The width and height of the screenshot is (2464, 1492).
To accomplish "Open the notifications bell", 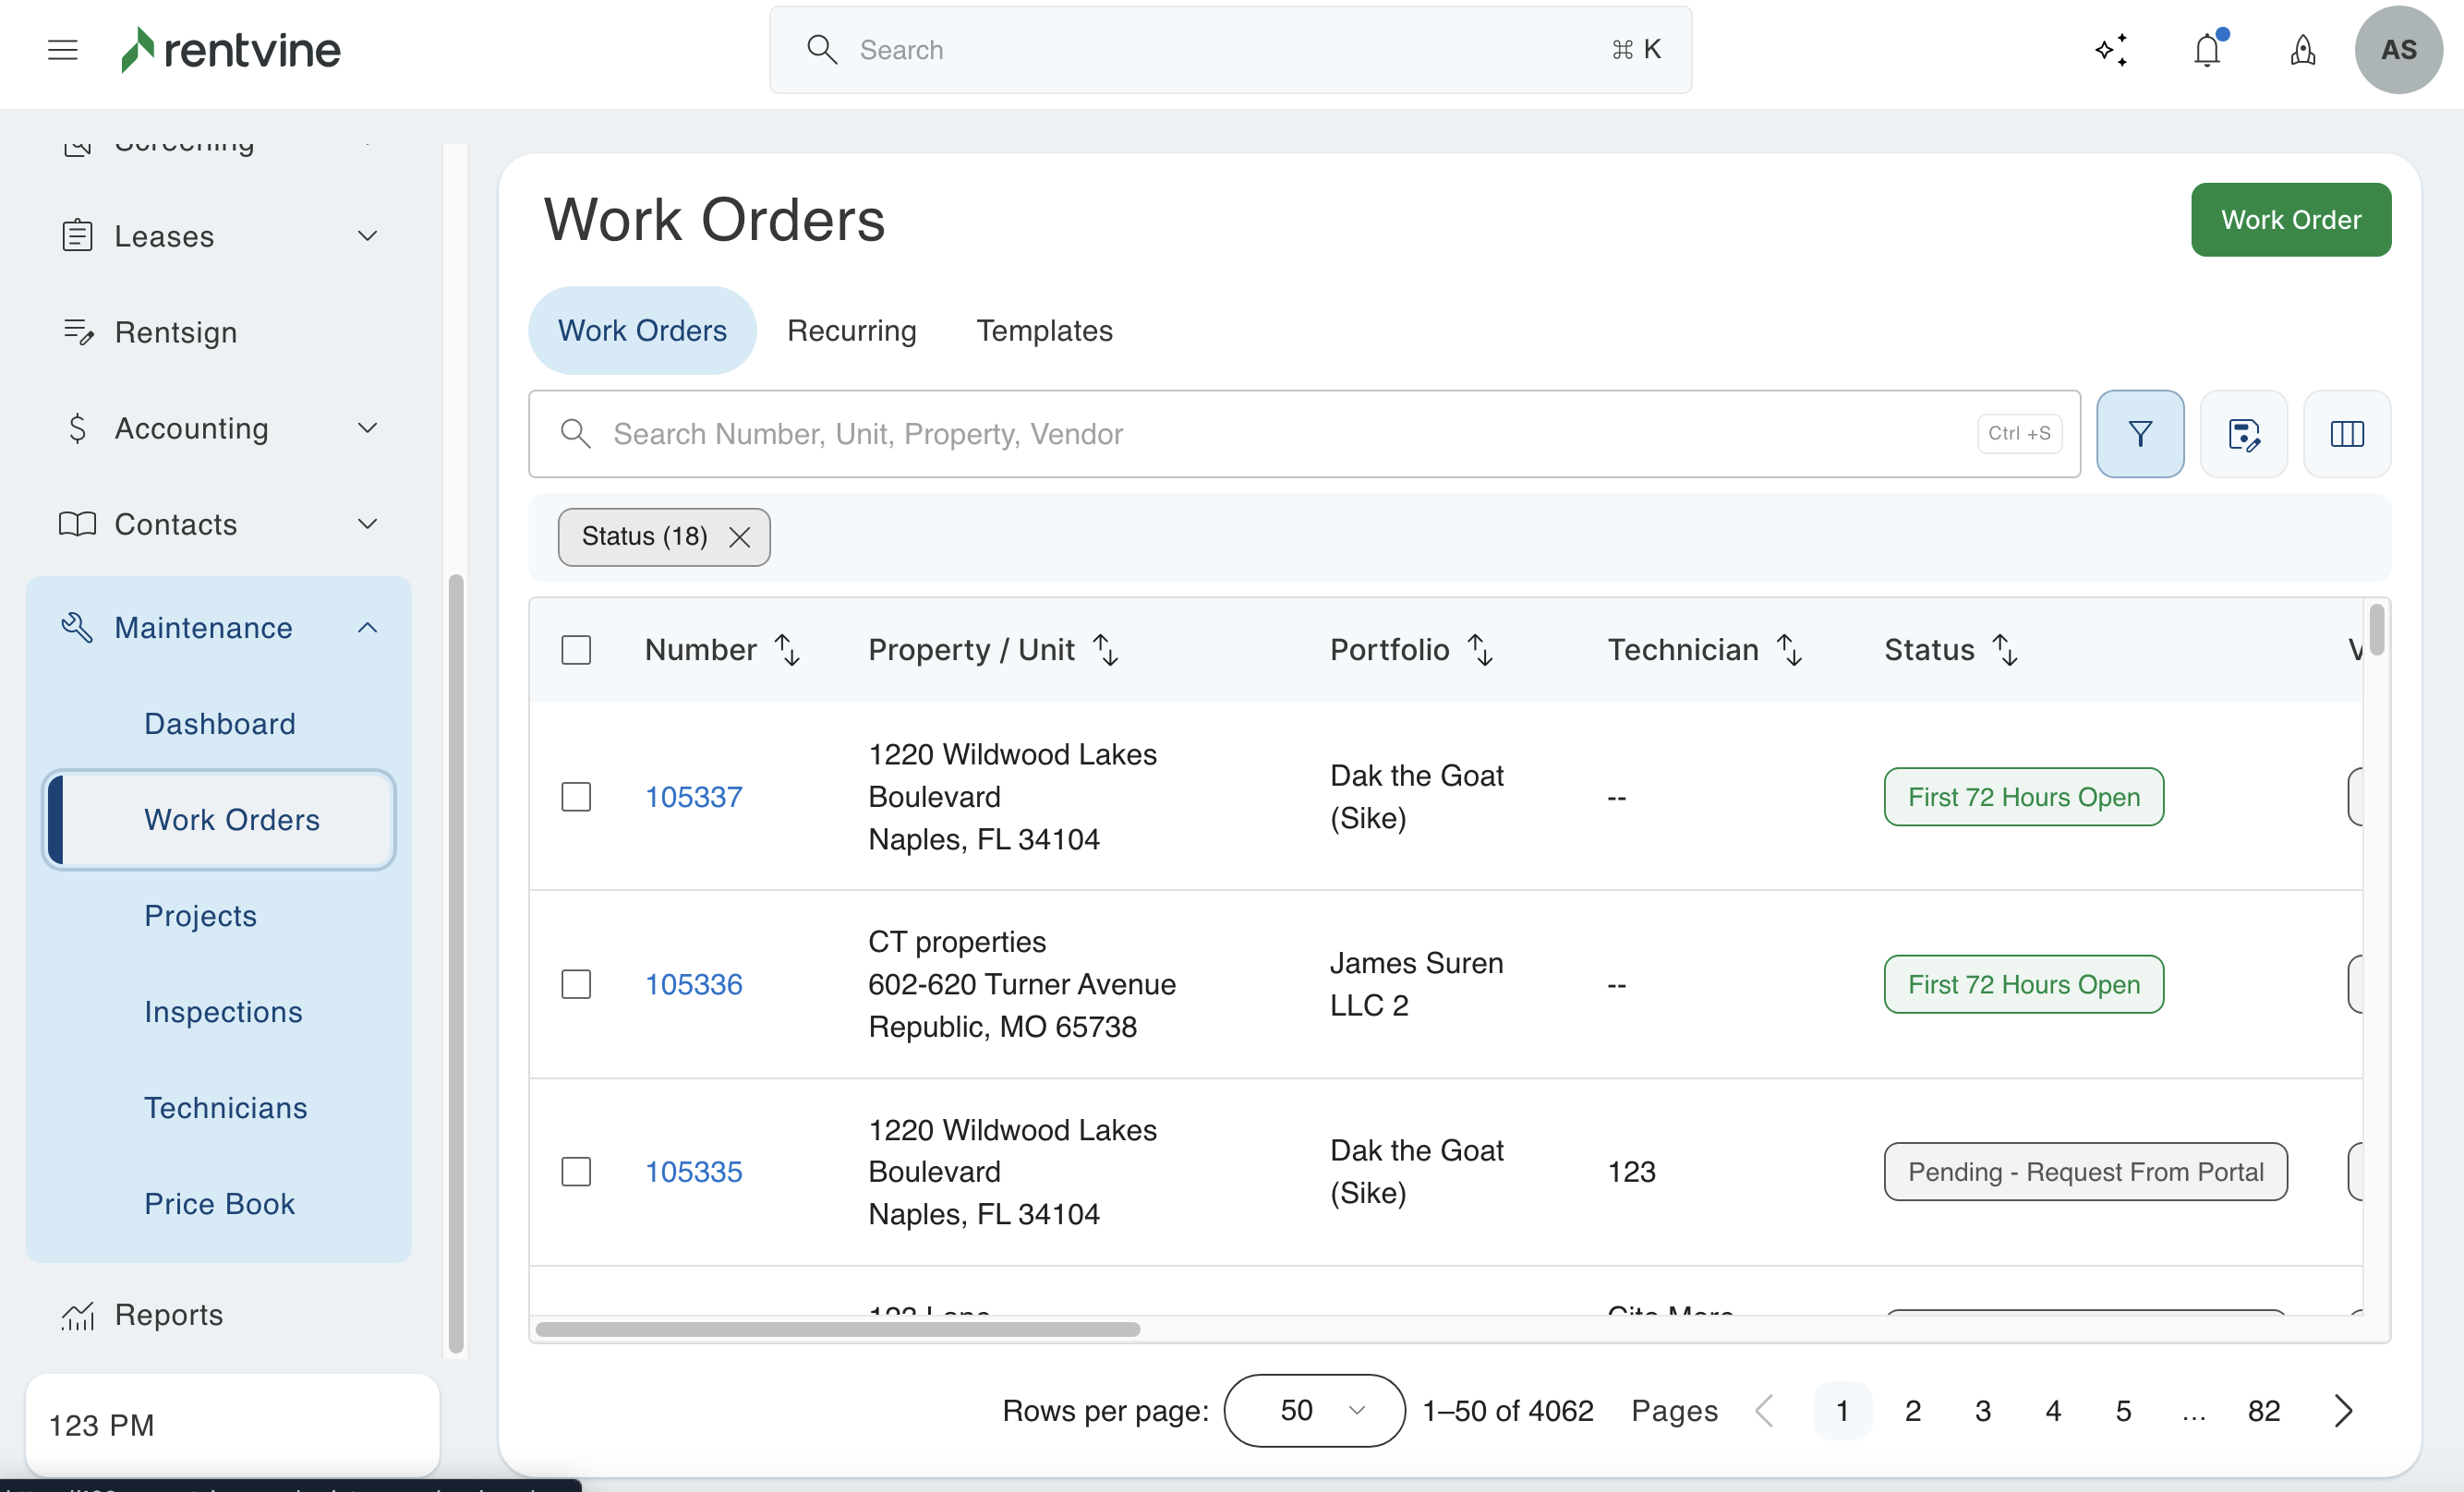I will [x=2206, y=50].
